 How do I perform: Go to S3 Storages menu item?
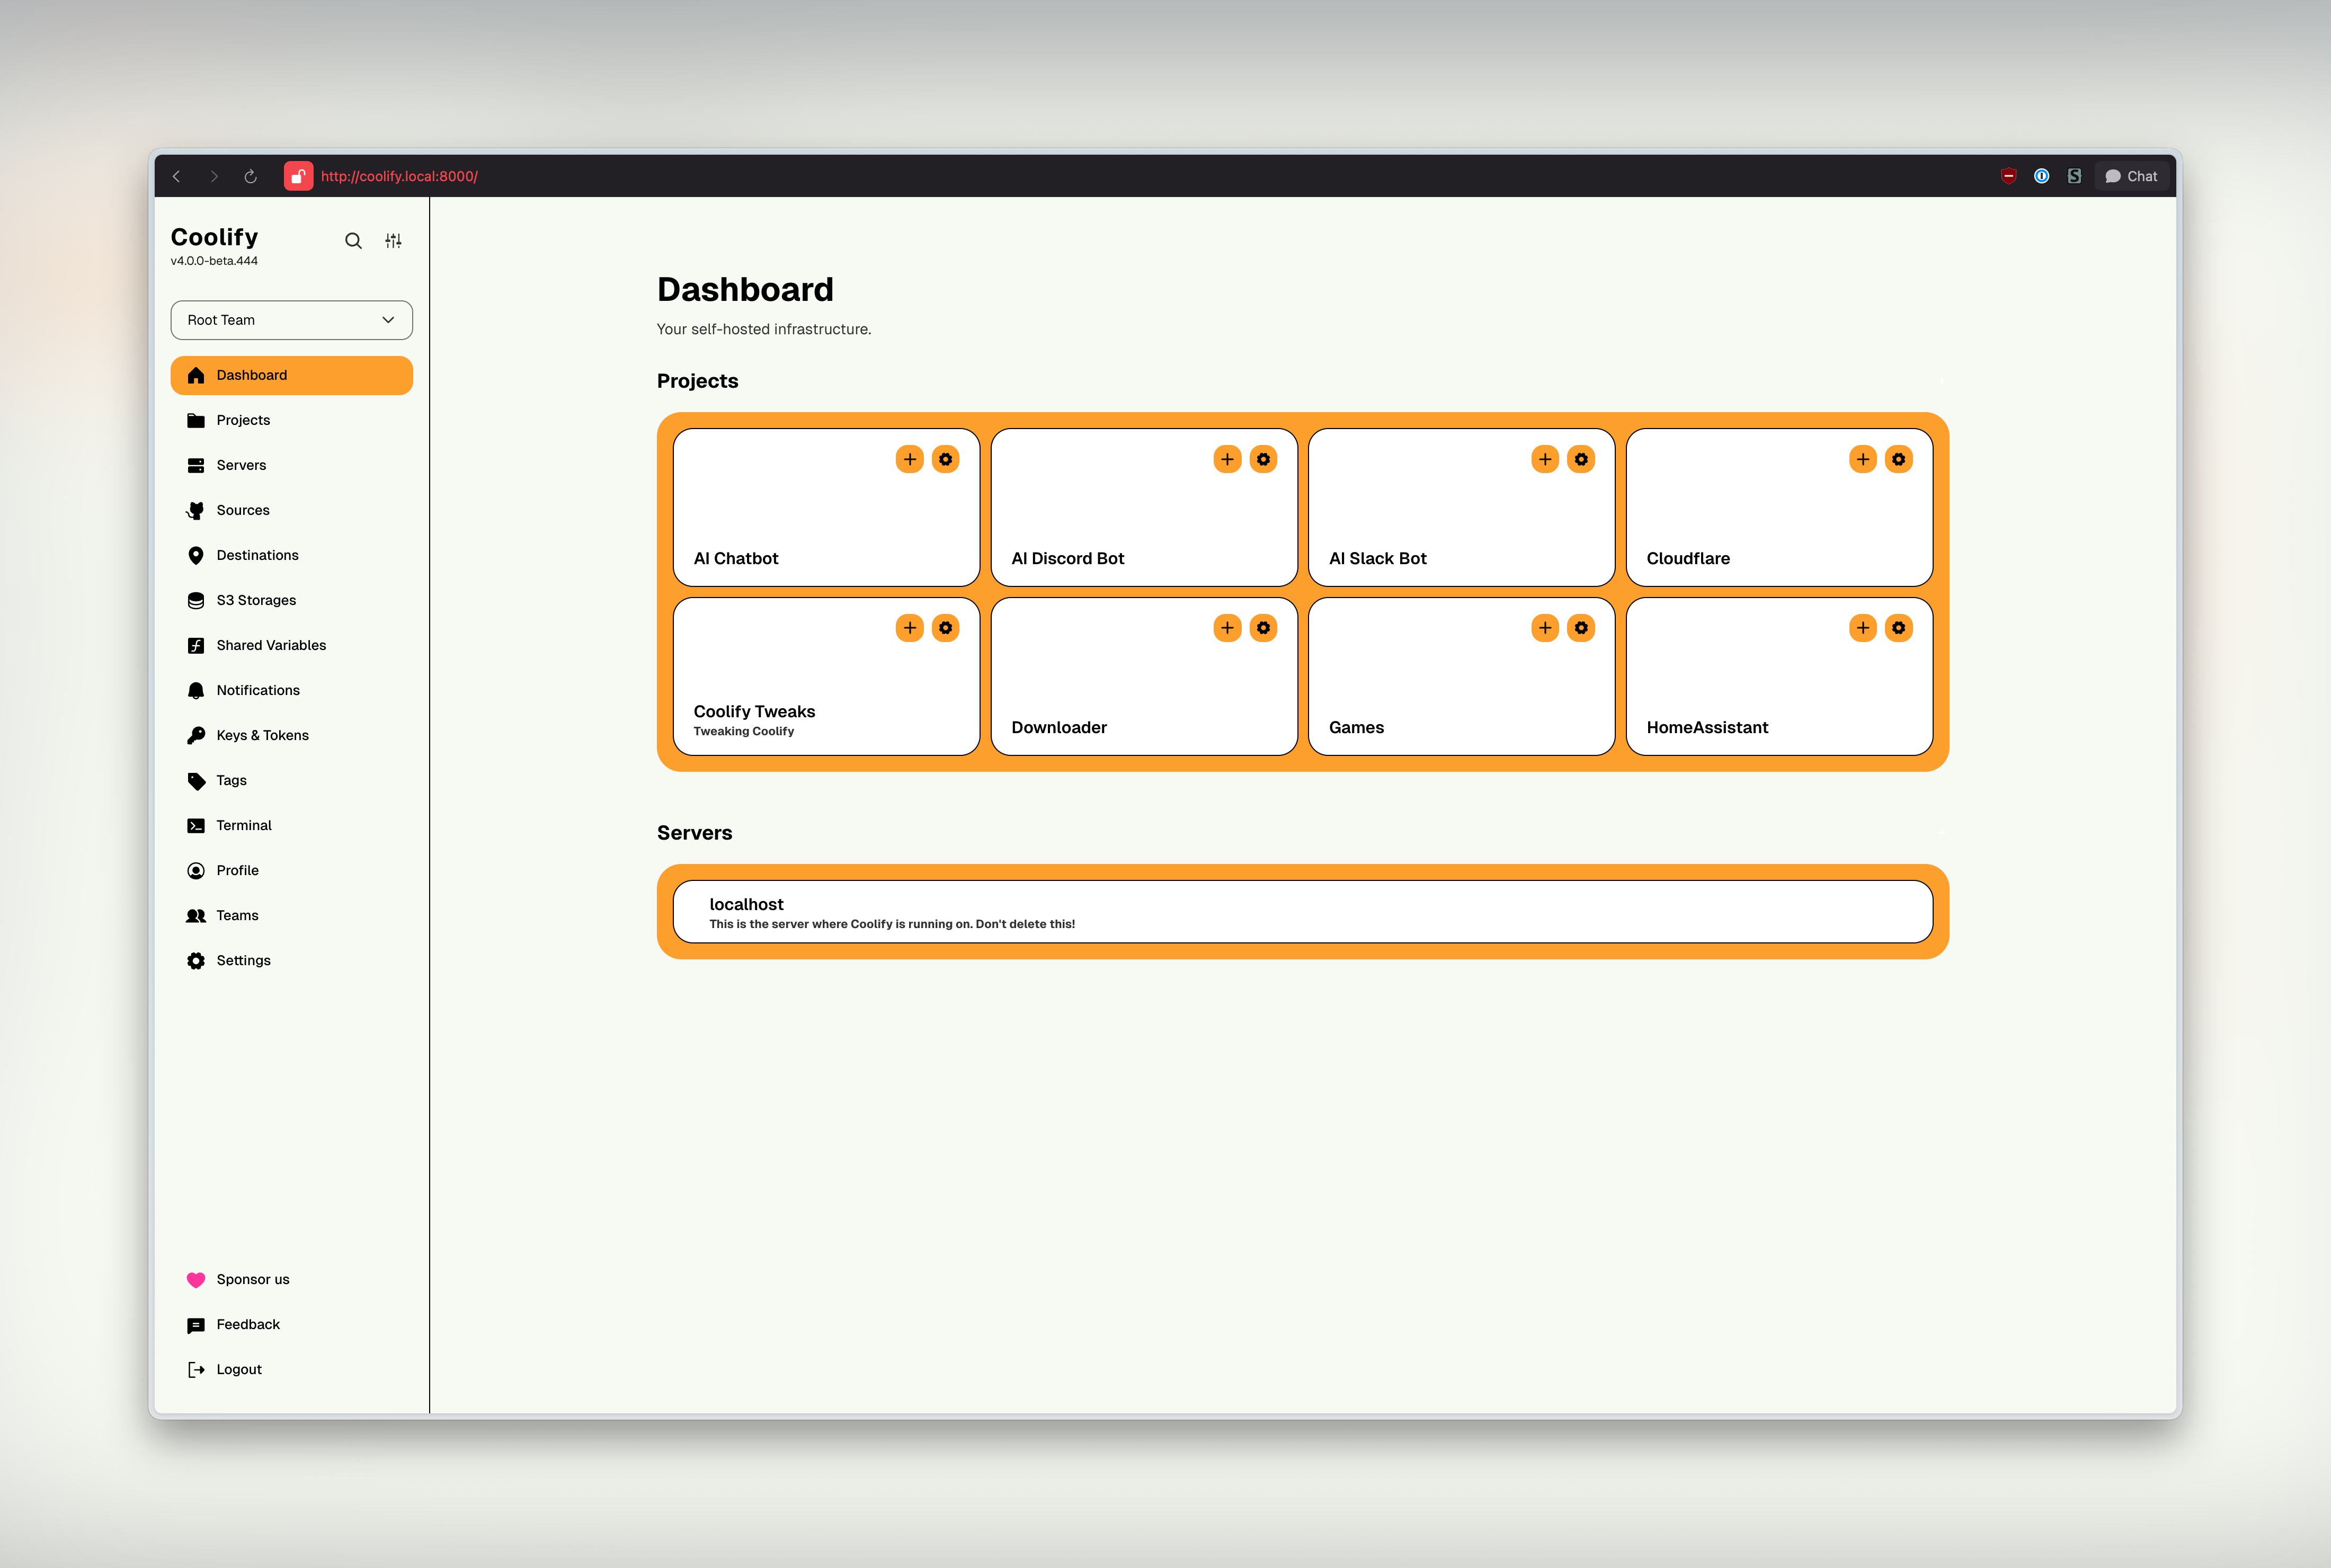click(256, 600)
